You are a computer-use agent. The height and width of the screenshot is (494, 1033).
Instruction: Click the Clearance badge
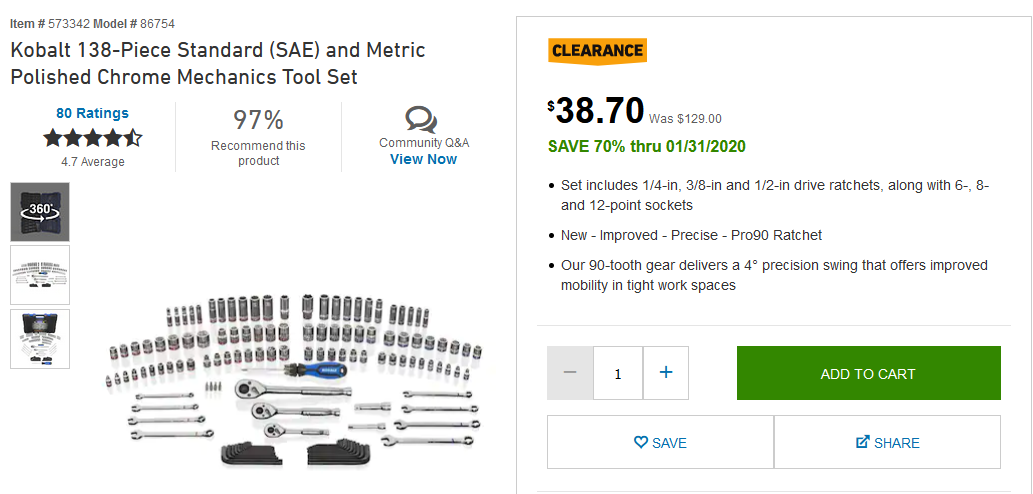point(597,51)
